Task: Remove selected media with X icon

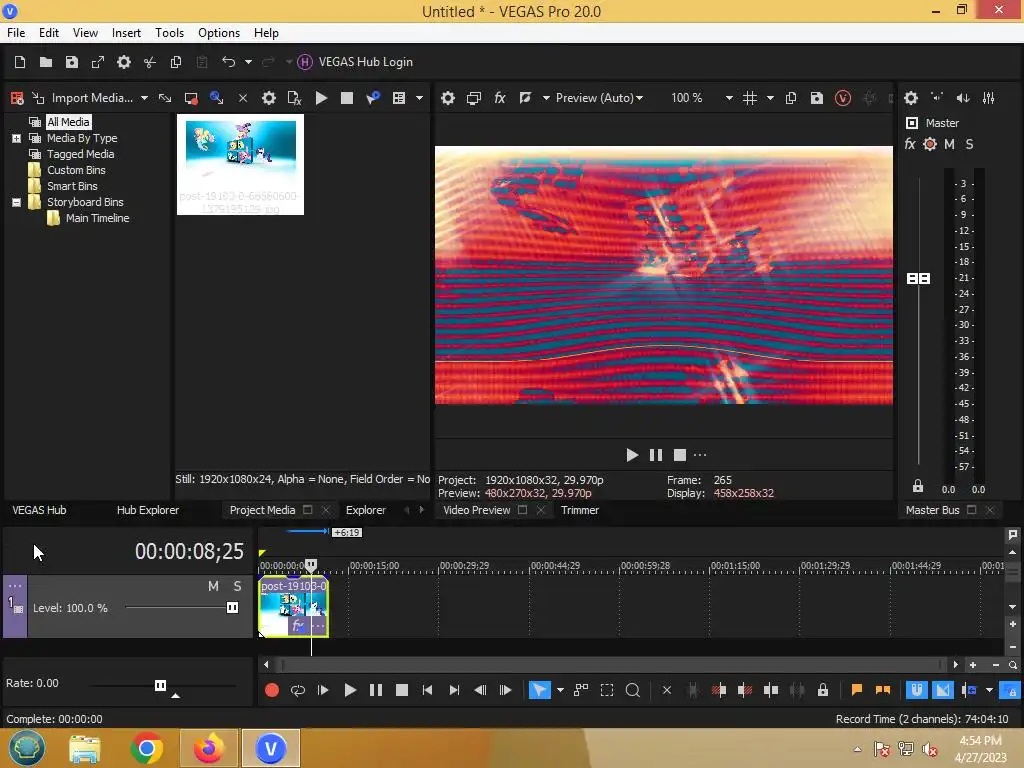Action: click(242, 98)
